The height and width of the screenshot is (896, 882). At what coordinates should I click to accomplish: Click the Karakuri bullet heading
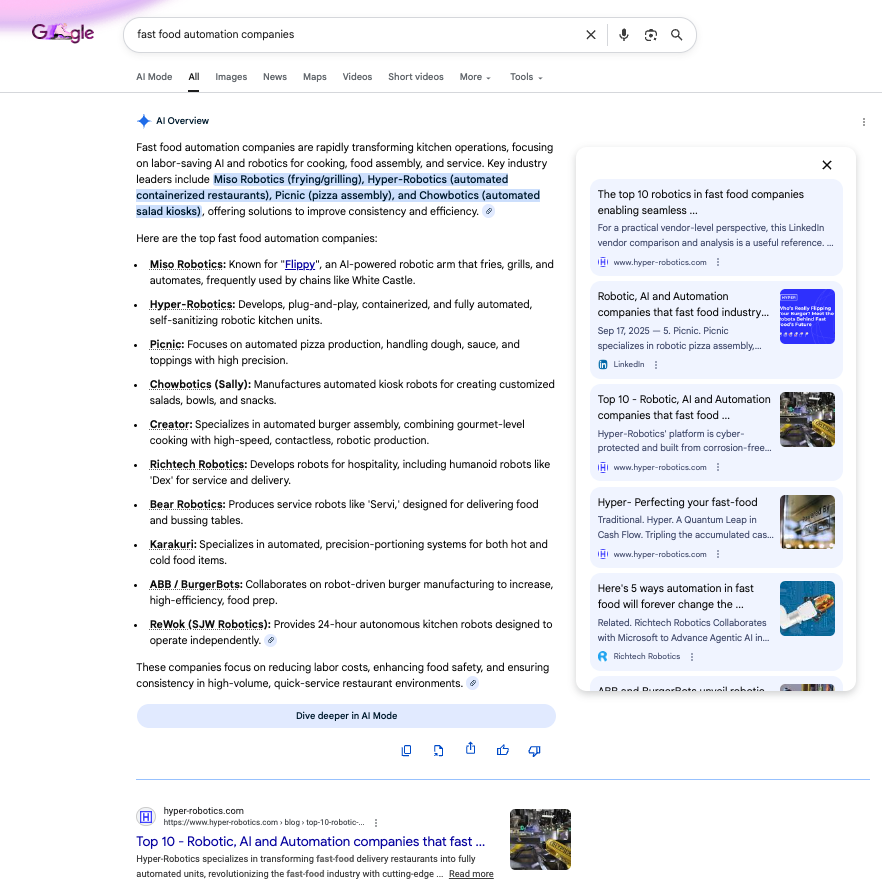click(x=173, y=545)
